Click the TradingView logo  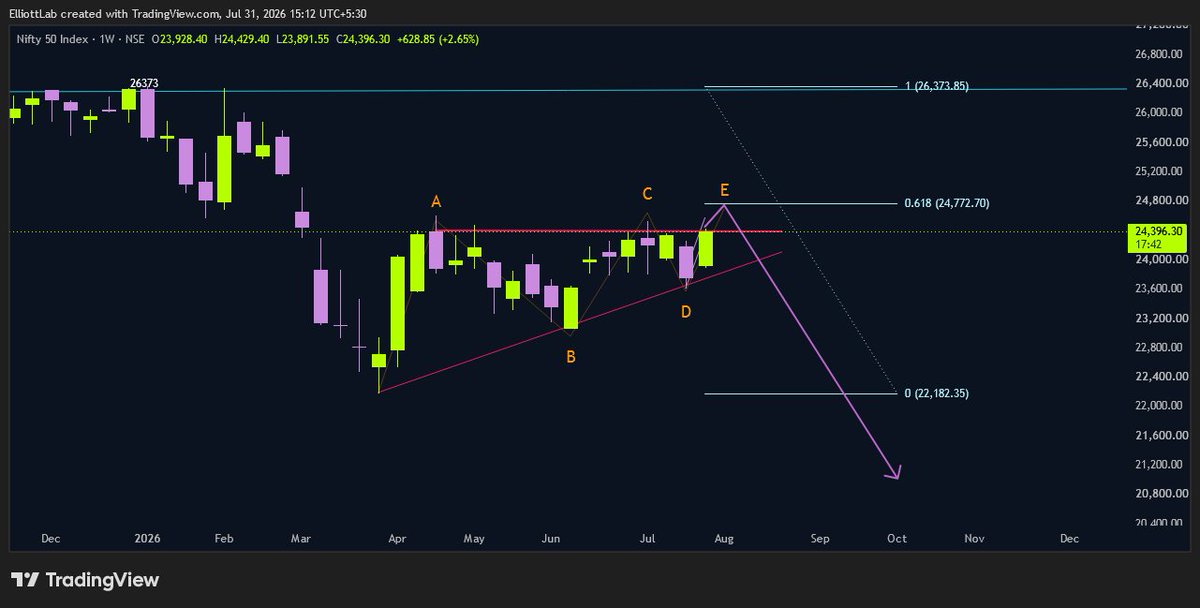[85, 580]
